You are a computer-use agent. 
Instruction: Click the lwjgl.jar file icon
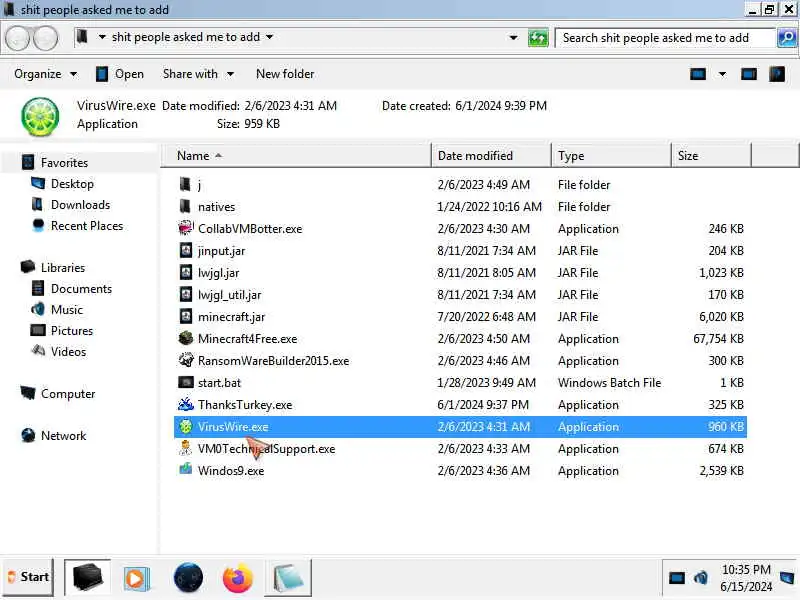186,272
